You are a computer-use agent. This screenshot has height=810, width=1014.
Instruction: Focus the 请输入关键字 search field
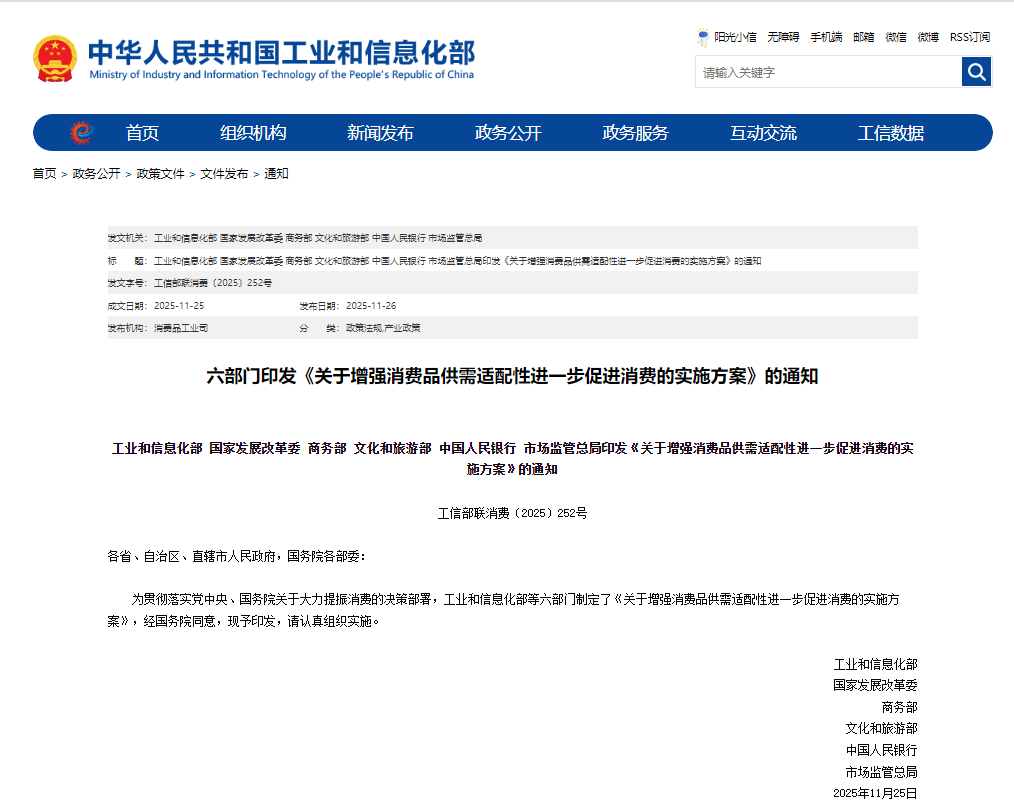coord(828,72)
